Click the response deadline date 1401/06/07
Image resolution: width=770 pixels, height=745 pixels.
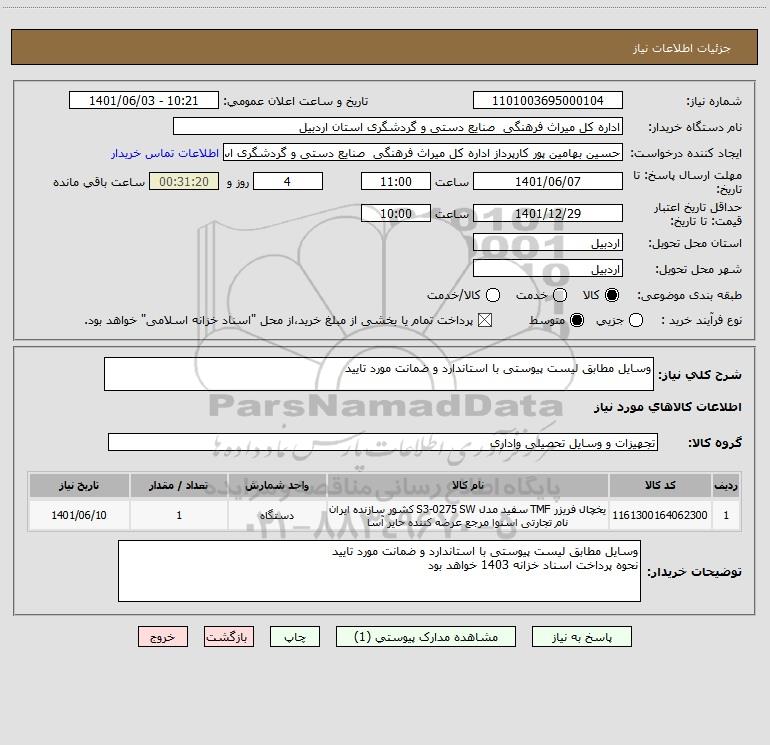[x=548, y=181]
